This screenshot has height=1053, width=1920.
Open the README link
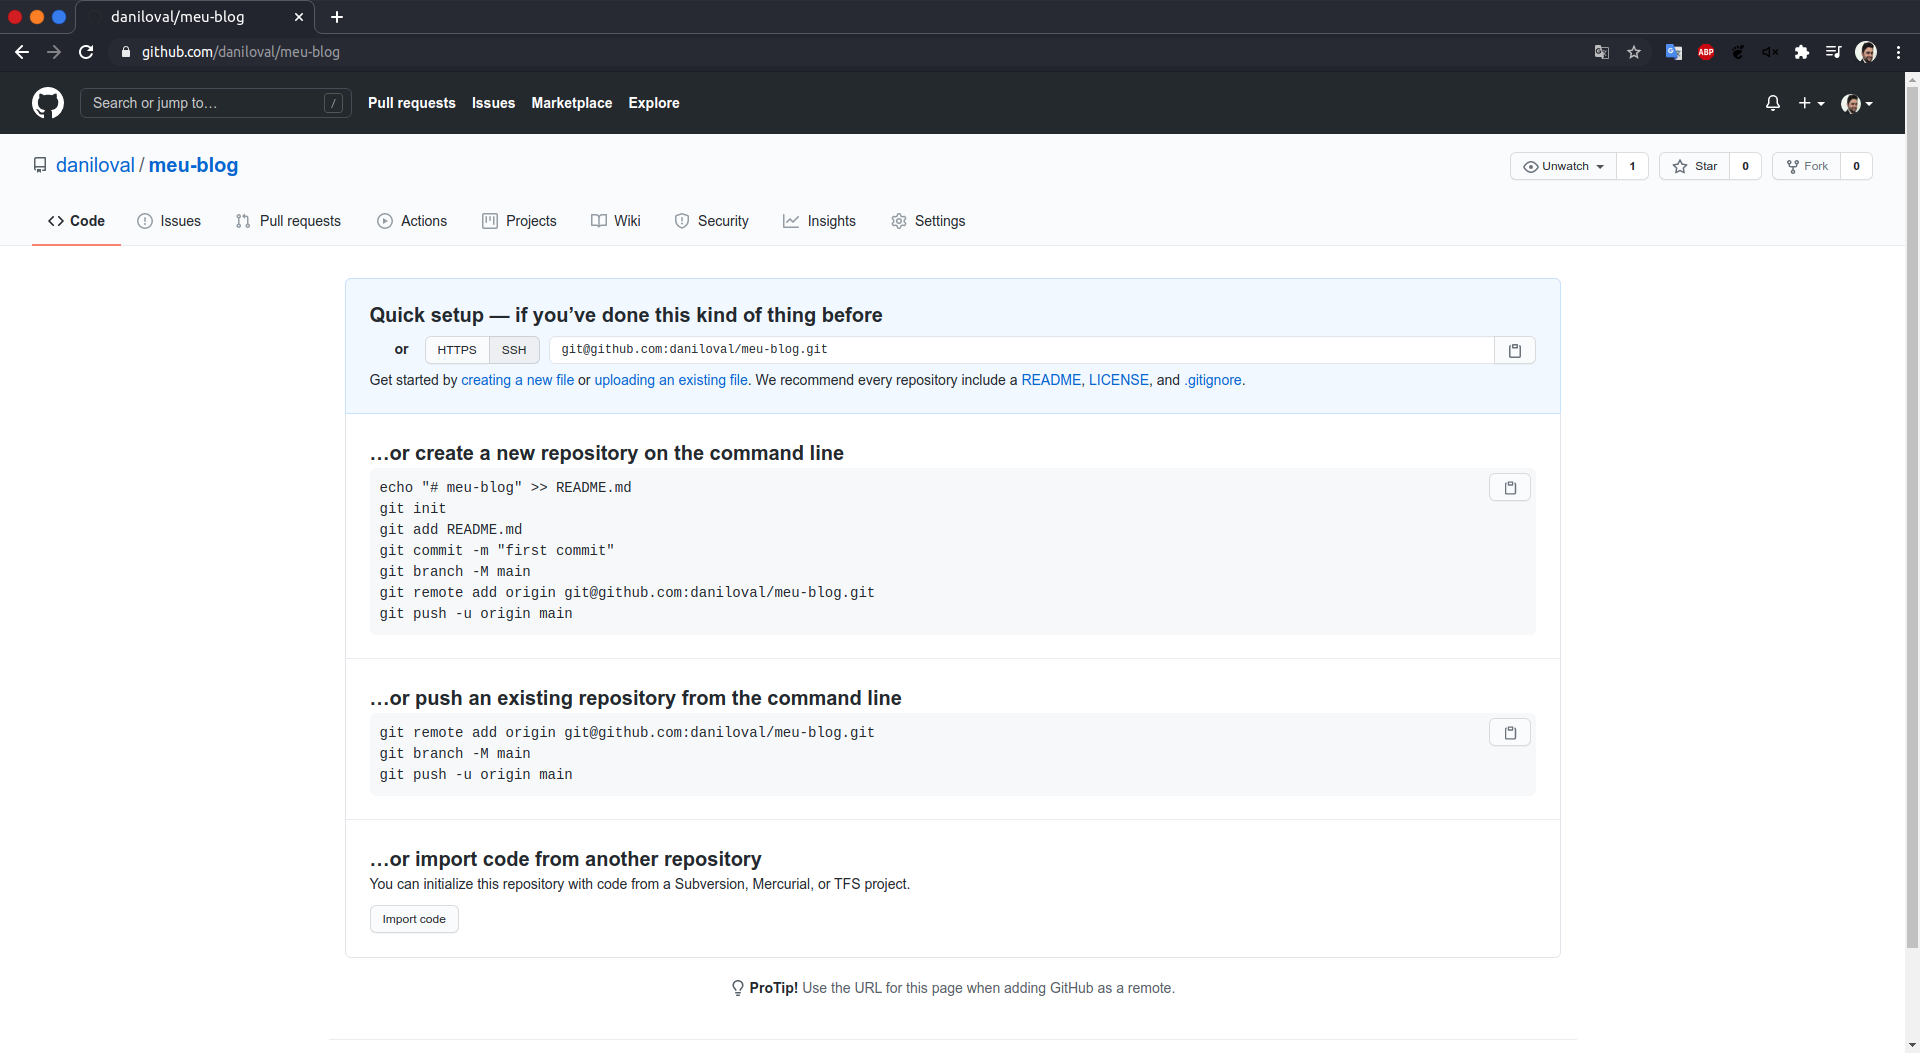tap(1051, 380)
